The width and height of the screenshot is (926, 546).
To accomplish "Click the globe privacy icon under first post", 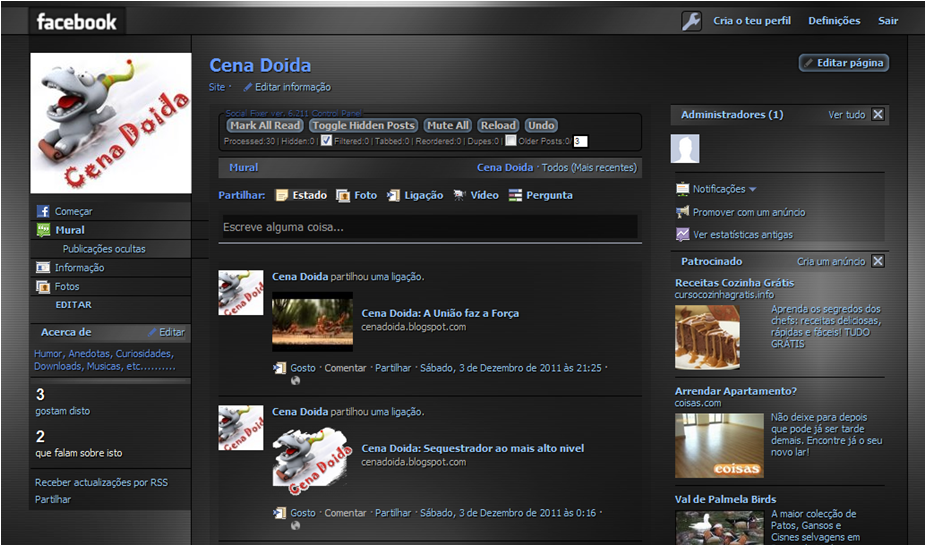I will [x=295, y=381].
